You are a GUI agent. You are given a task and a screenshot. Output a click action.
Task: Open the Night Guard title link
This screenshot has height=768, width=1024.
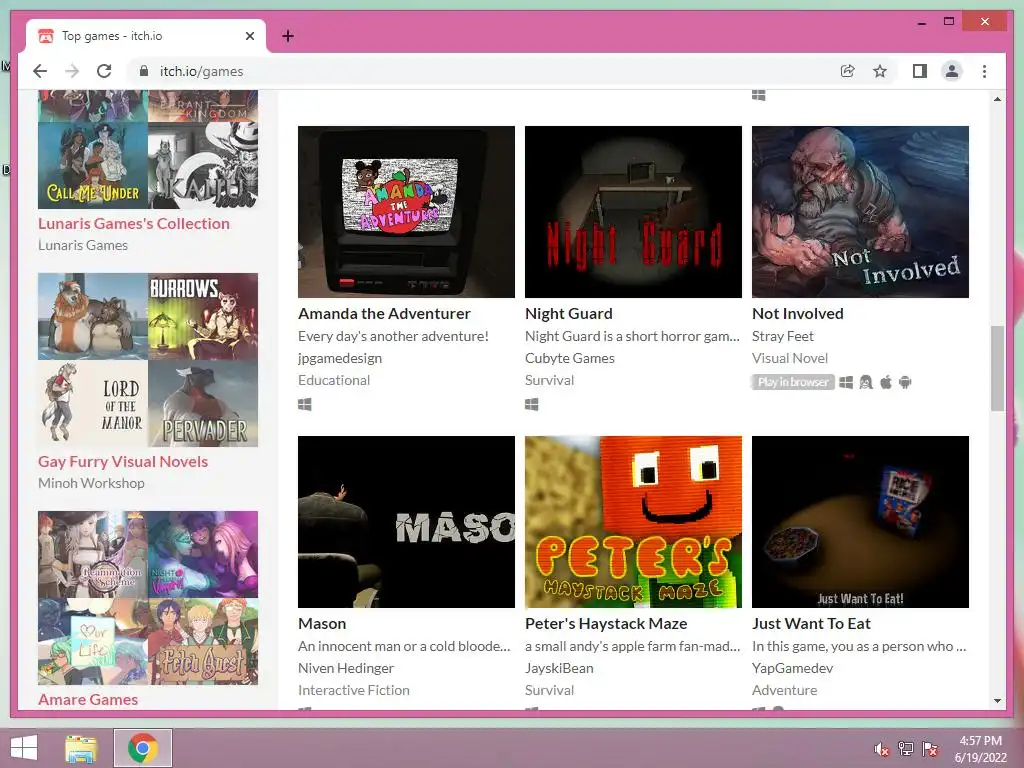click(x=569, y=313)
